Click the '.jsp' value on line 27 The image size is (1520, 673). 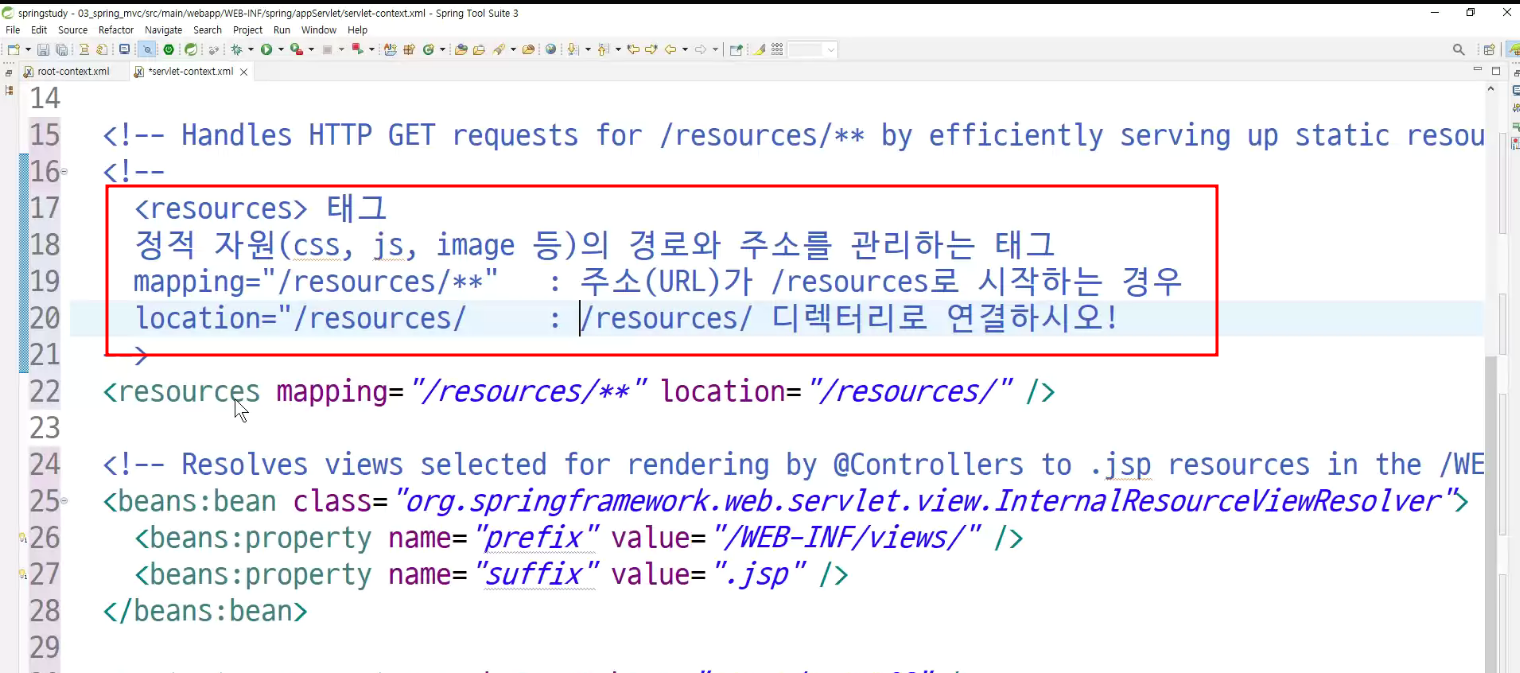click(x=760, y=575)
